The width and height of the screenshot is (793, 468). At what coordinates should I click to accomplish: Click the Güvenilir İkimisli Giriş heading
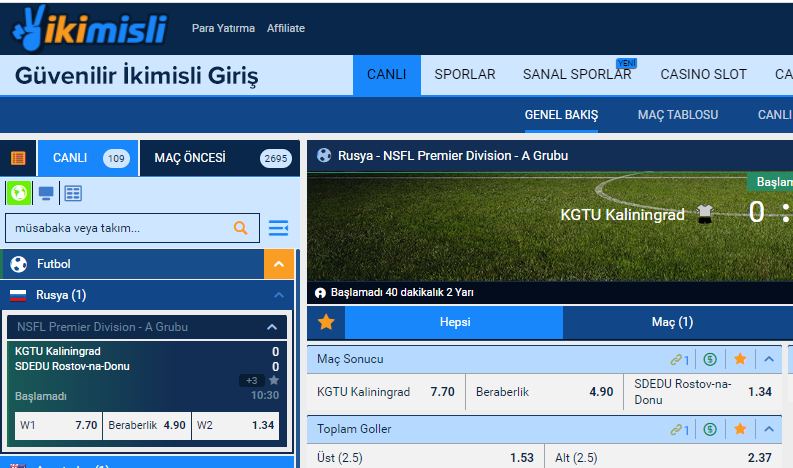137,76
